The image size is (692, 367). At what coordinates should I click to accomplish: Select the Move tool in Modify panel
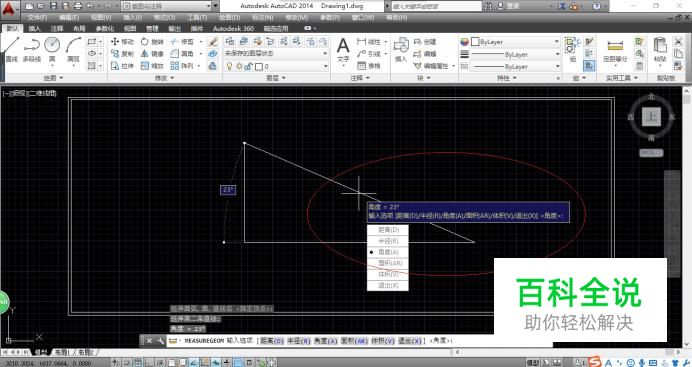[122, 41]
